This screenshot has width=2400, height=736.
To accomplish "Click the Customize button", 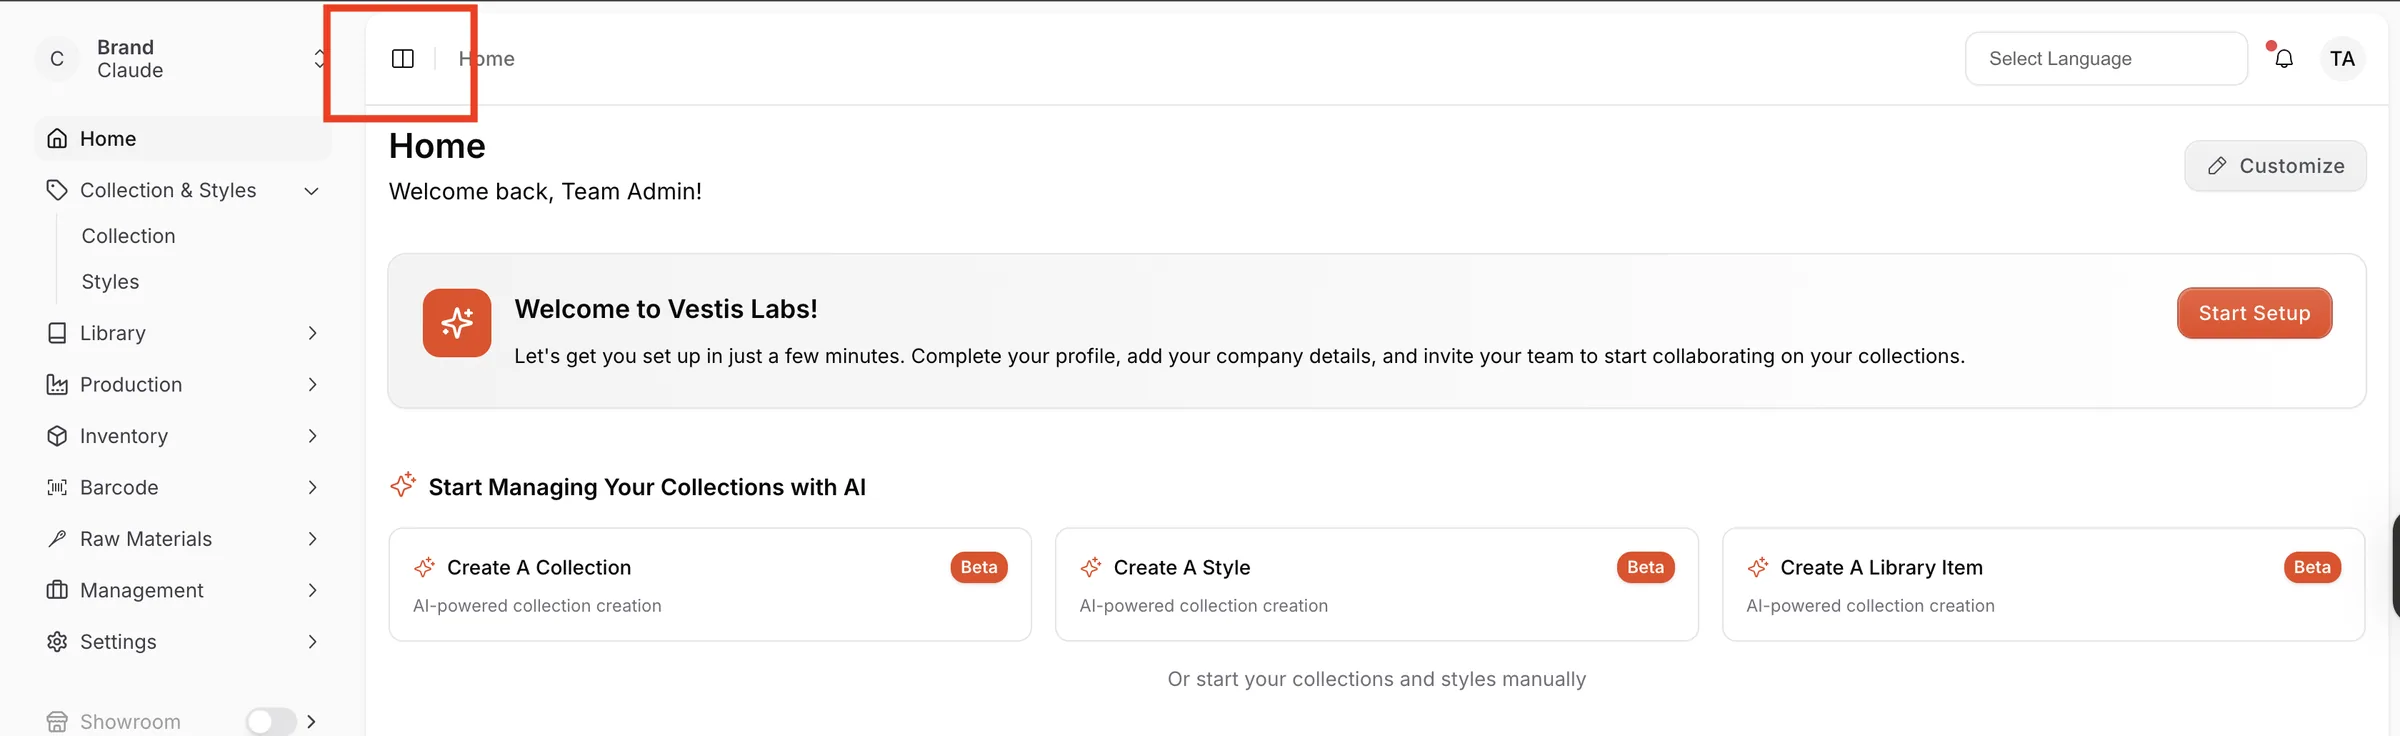I will (x=2275, y=166).
